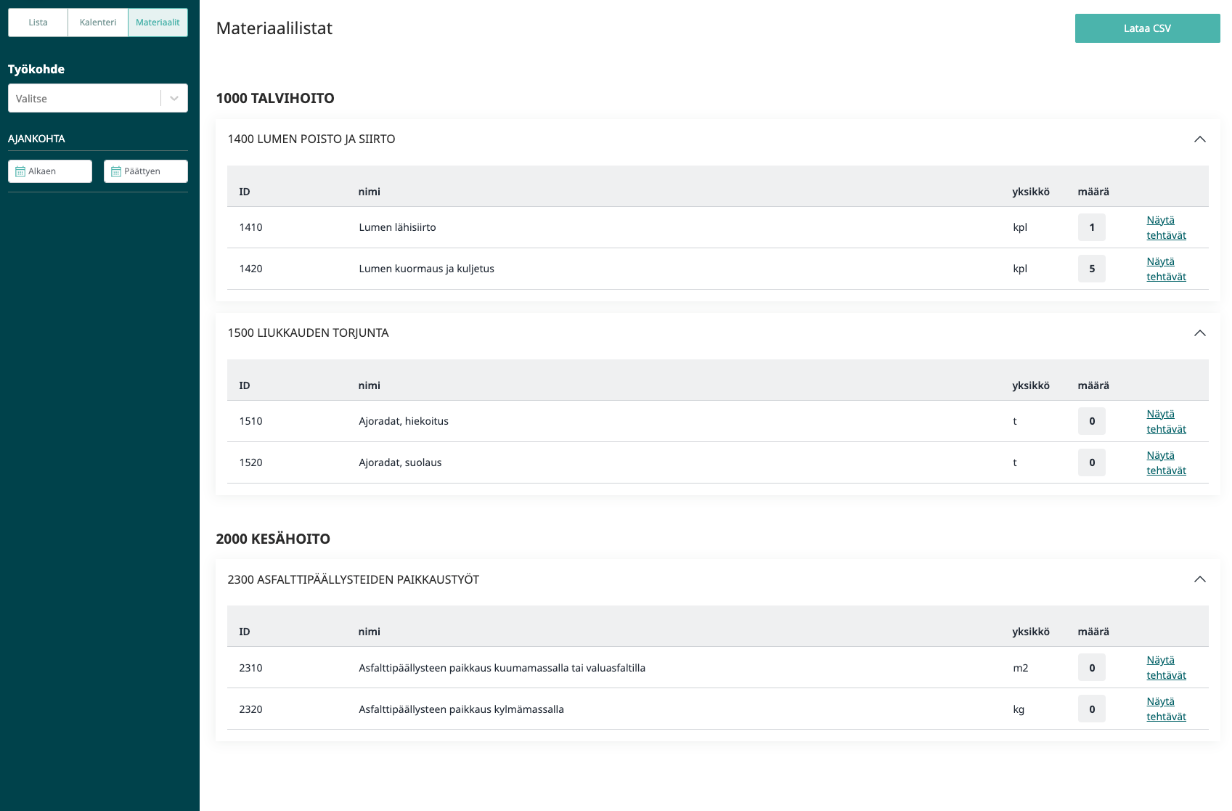Show tasks for row 2320 kylmämassalla

pyautogui.click(x=1166, y=708)
